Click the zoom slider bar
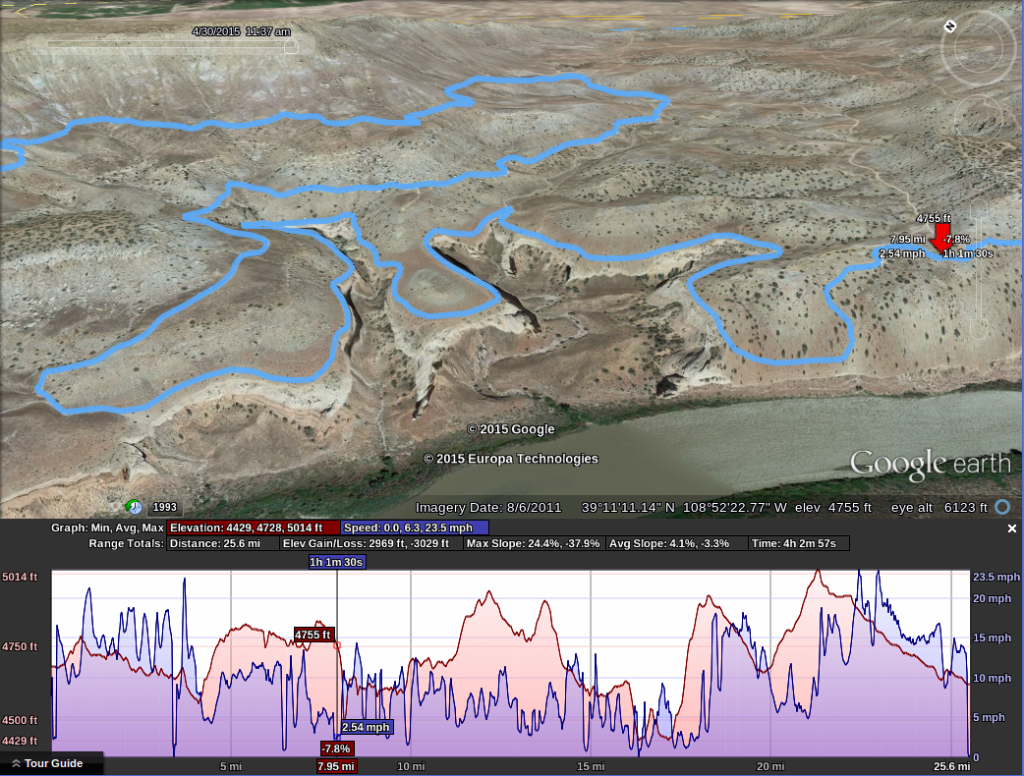 point(978,270)
